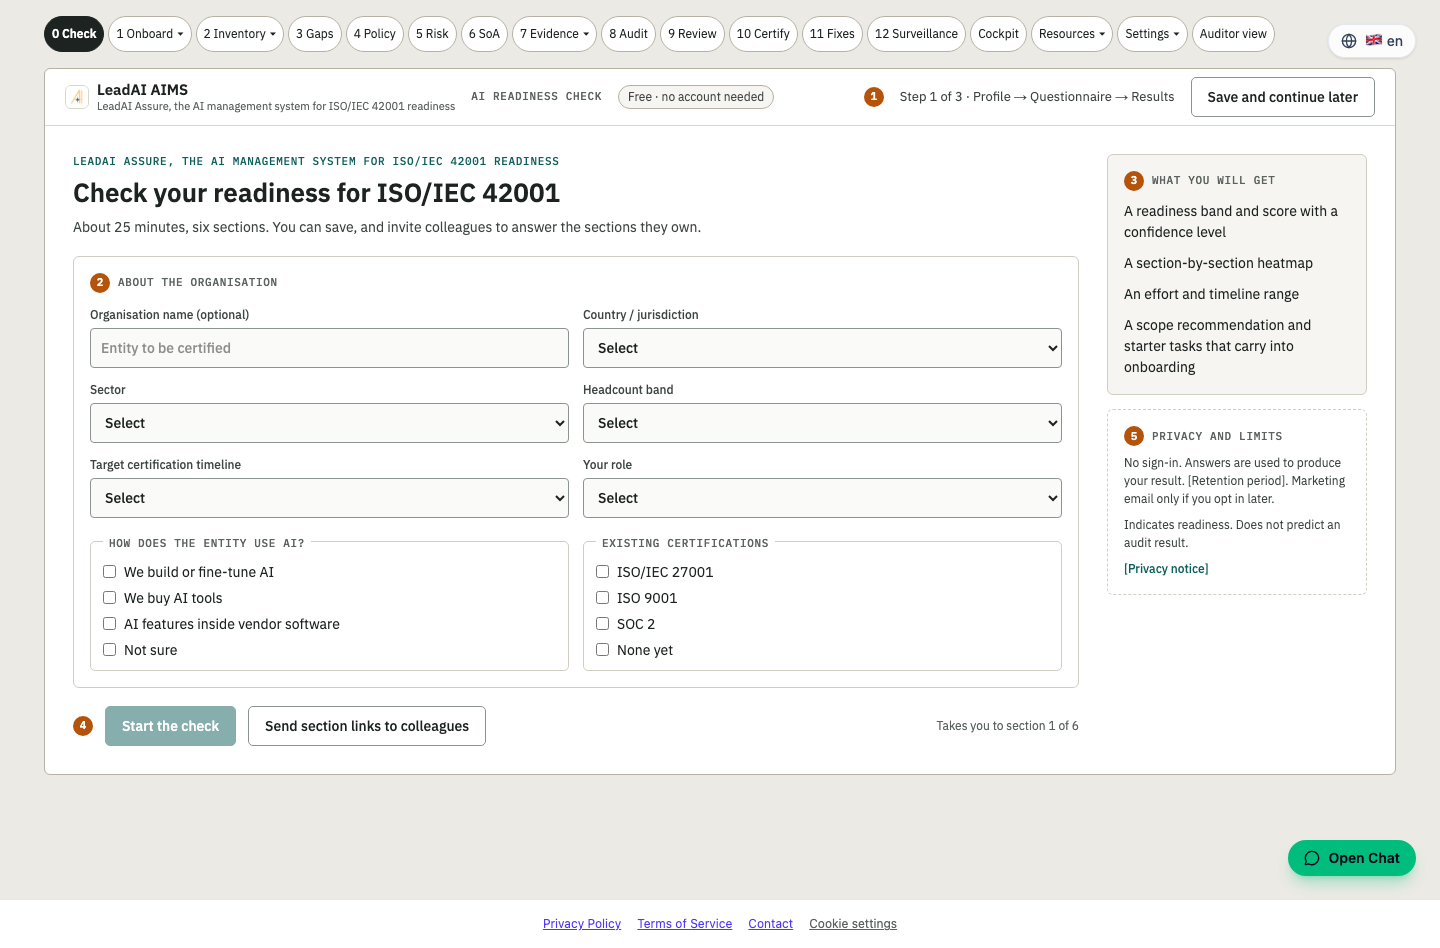
Task: Tick the SOC 2 checkbox
Action: click(603, 624)
